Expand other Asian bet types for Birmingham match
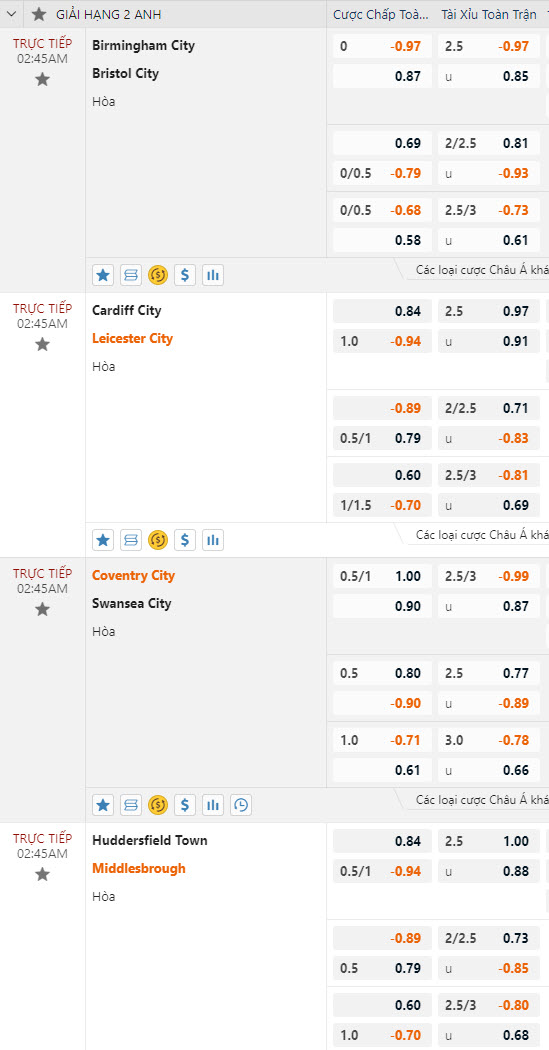This screenshot has height=1050, width=549. coord(477,270)
